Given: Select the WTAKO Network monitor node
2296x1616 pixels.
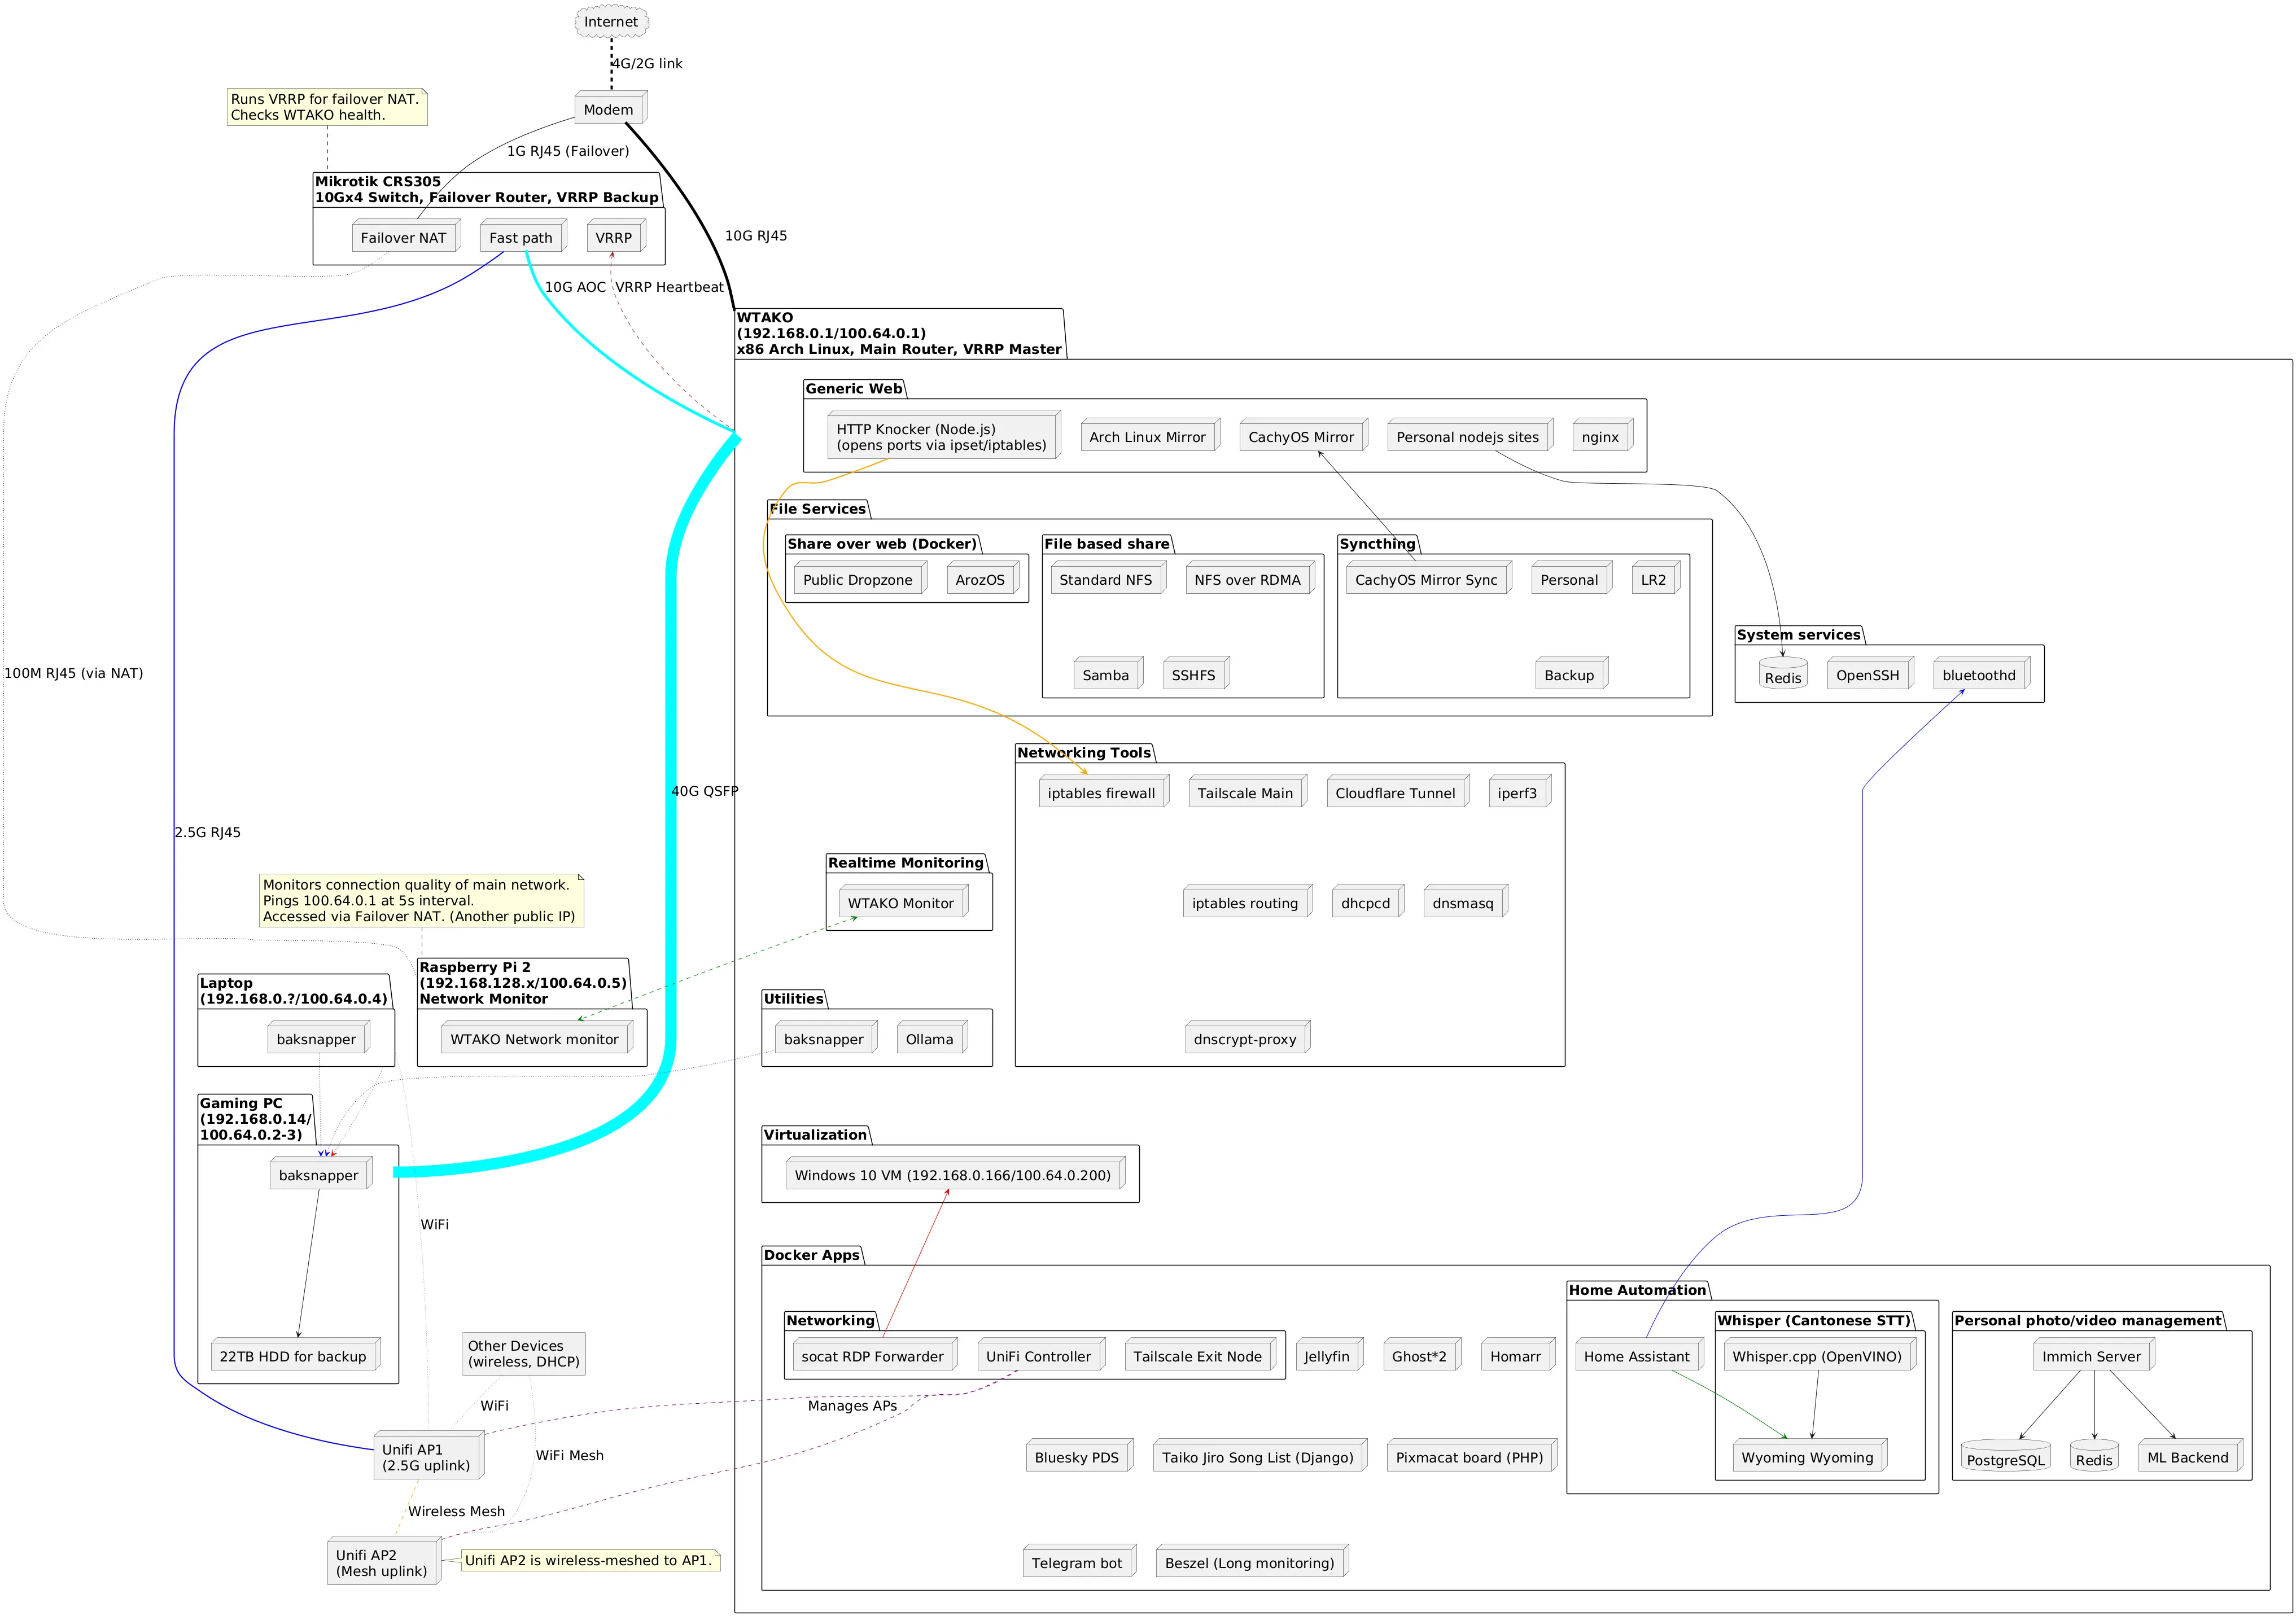Looking at the screenshot, I should [537, 1037].
